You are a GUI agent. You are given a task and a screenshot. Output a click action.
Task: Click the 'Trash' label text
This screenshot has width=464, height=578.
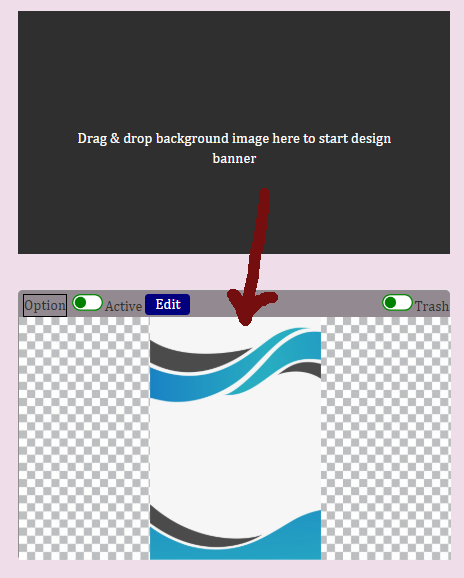tap(432, 306)
